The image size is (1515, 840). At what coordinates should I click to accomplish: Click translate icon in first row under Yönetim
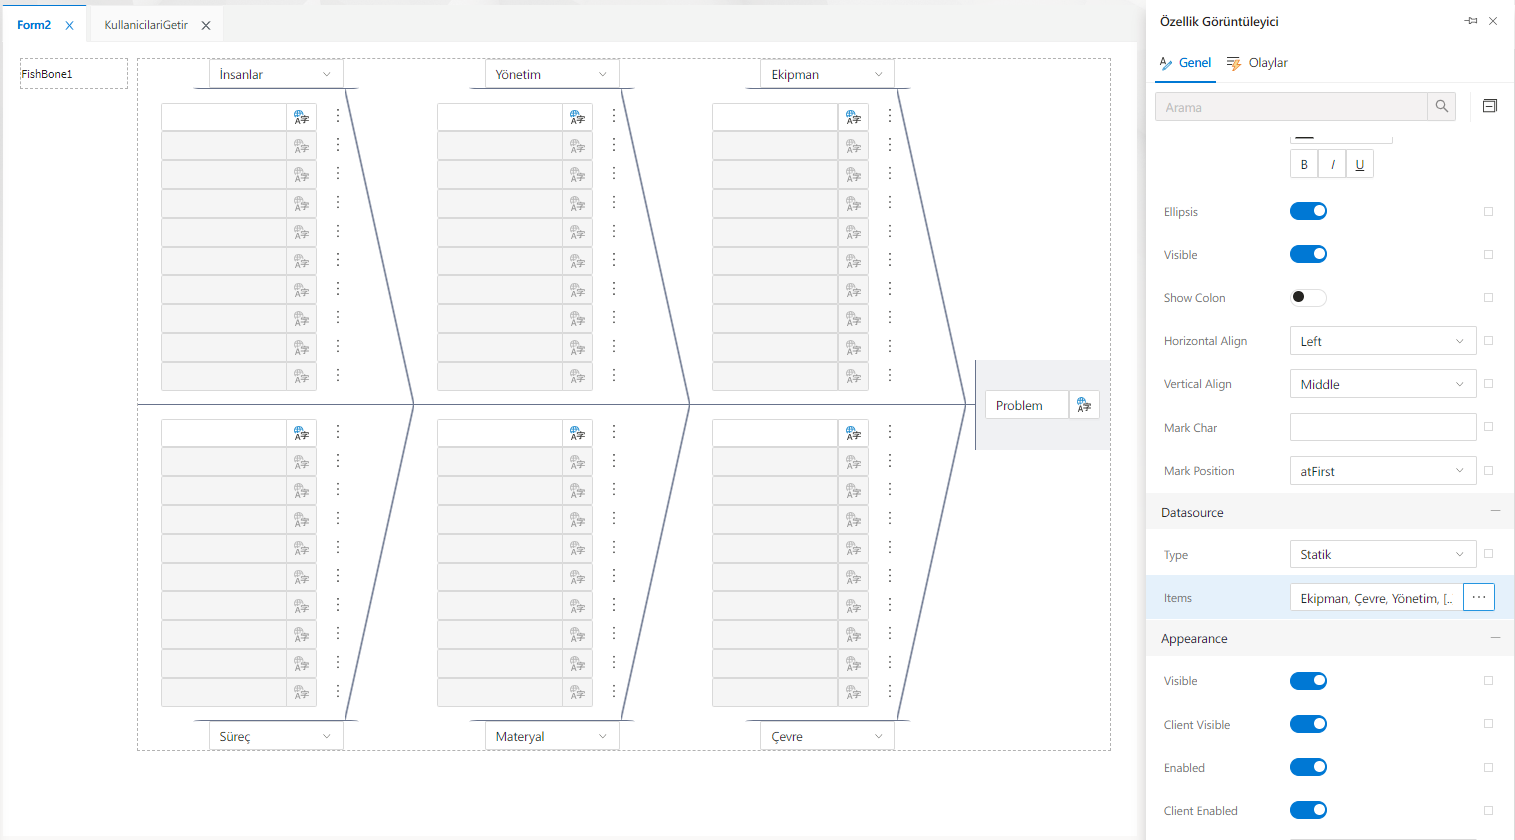tap(577, 117)
